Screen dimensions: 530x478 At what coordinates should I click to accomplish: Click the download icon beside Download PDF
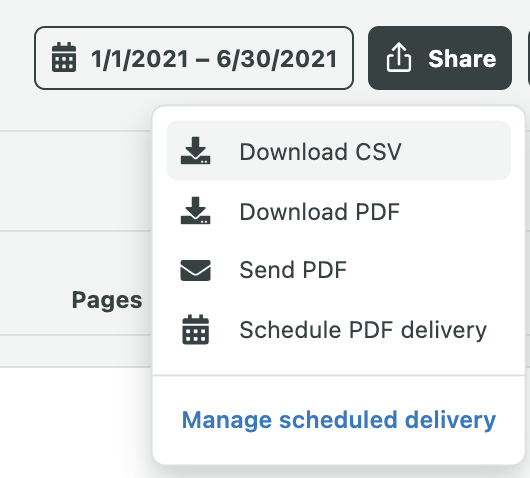(195, 211)
